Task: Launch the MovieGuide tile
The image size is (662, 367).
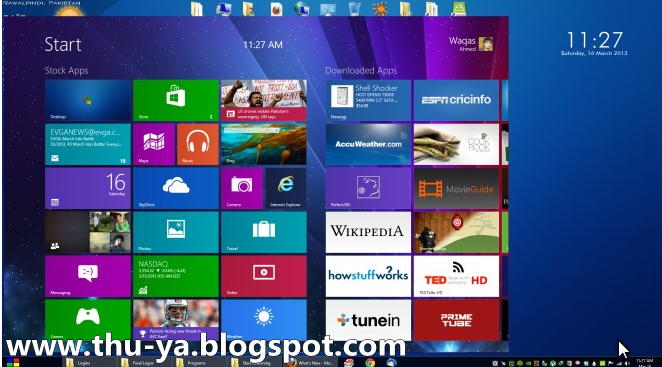Action: tap(456, 188)
